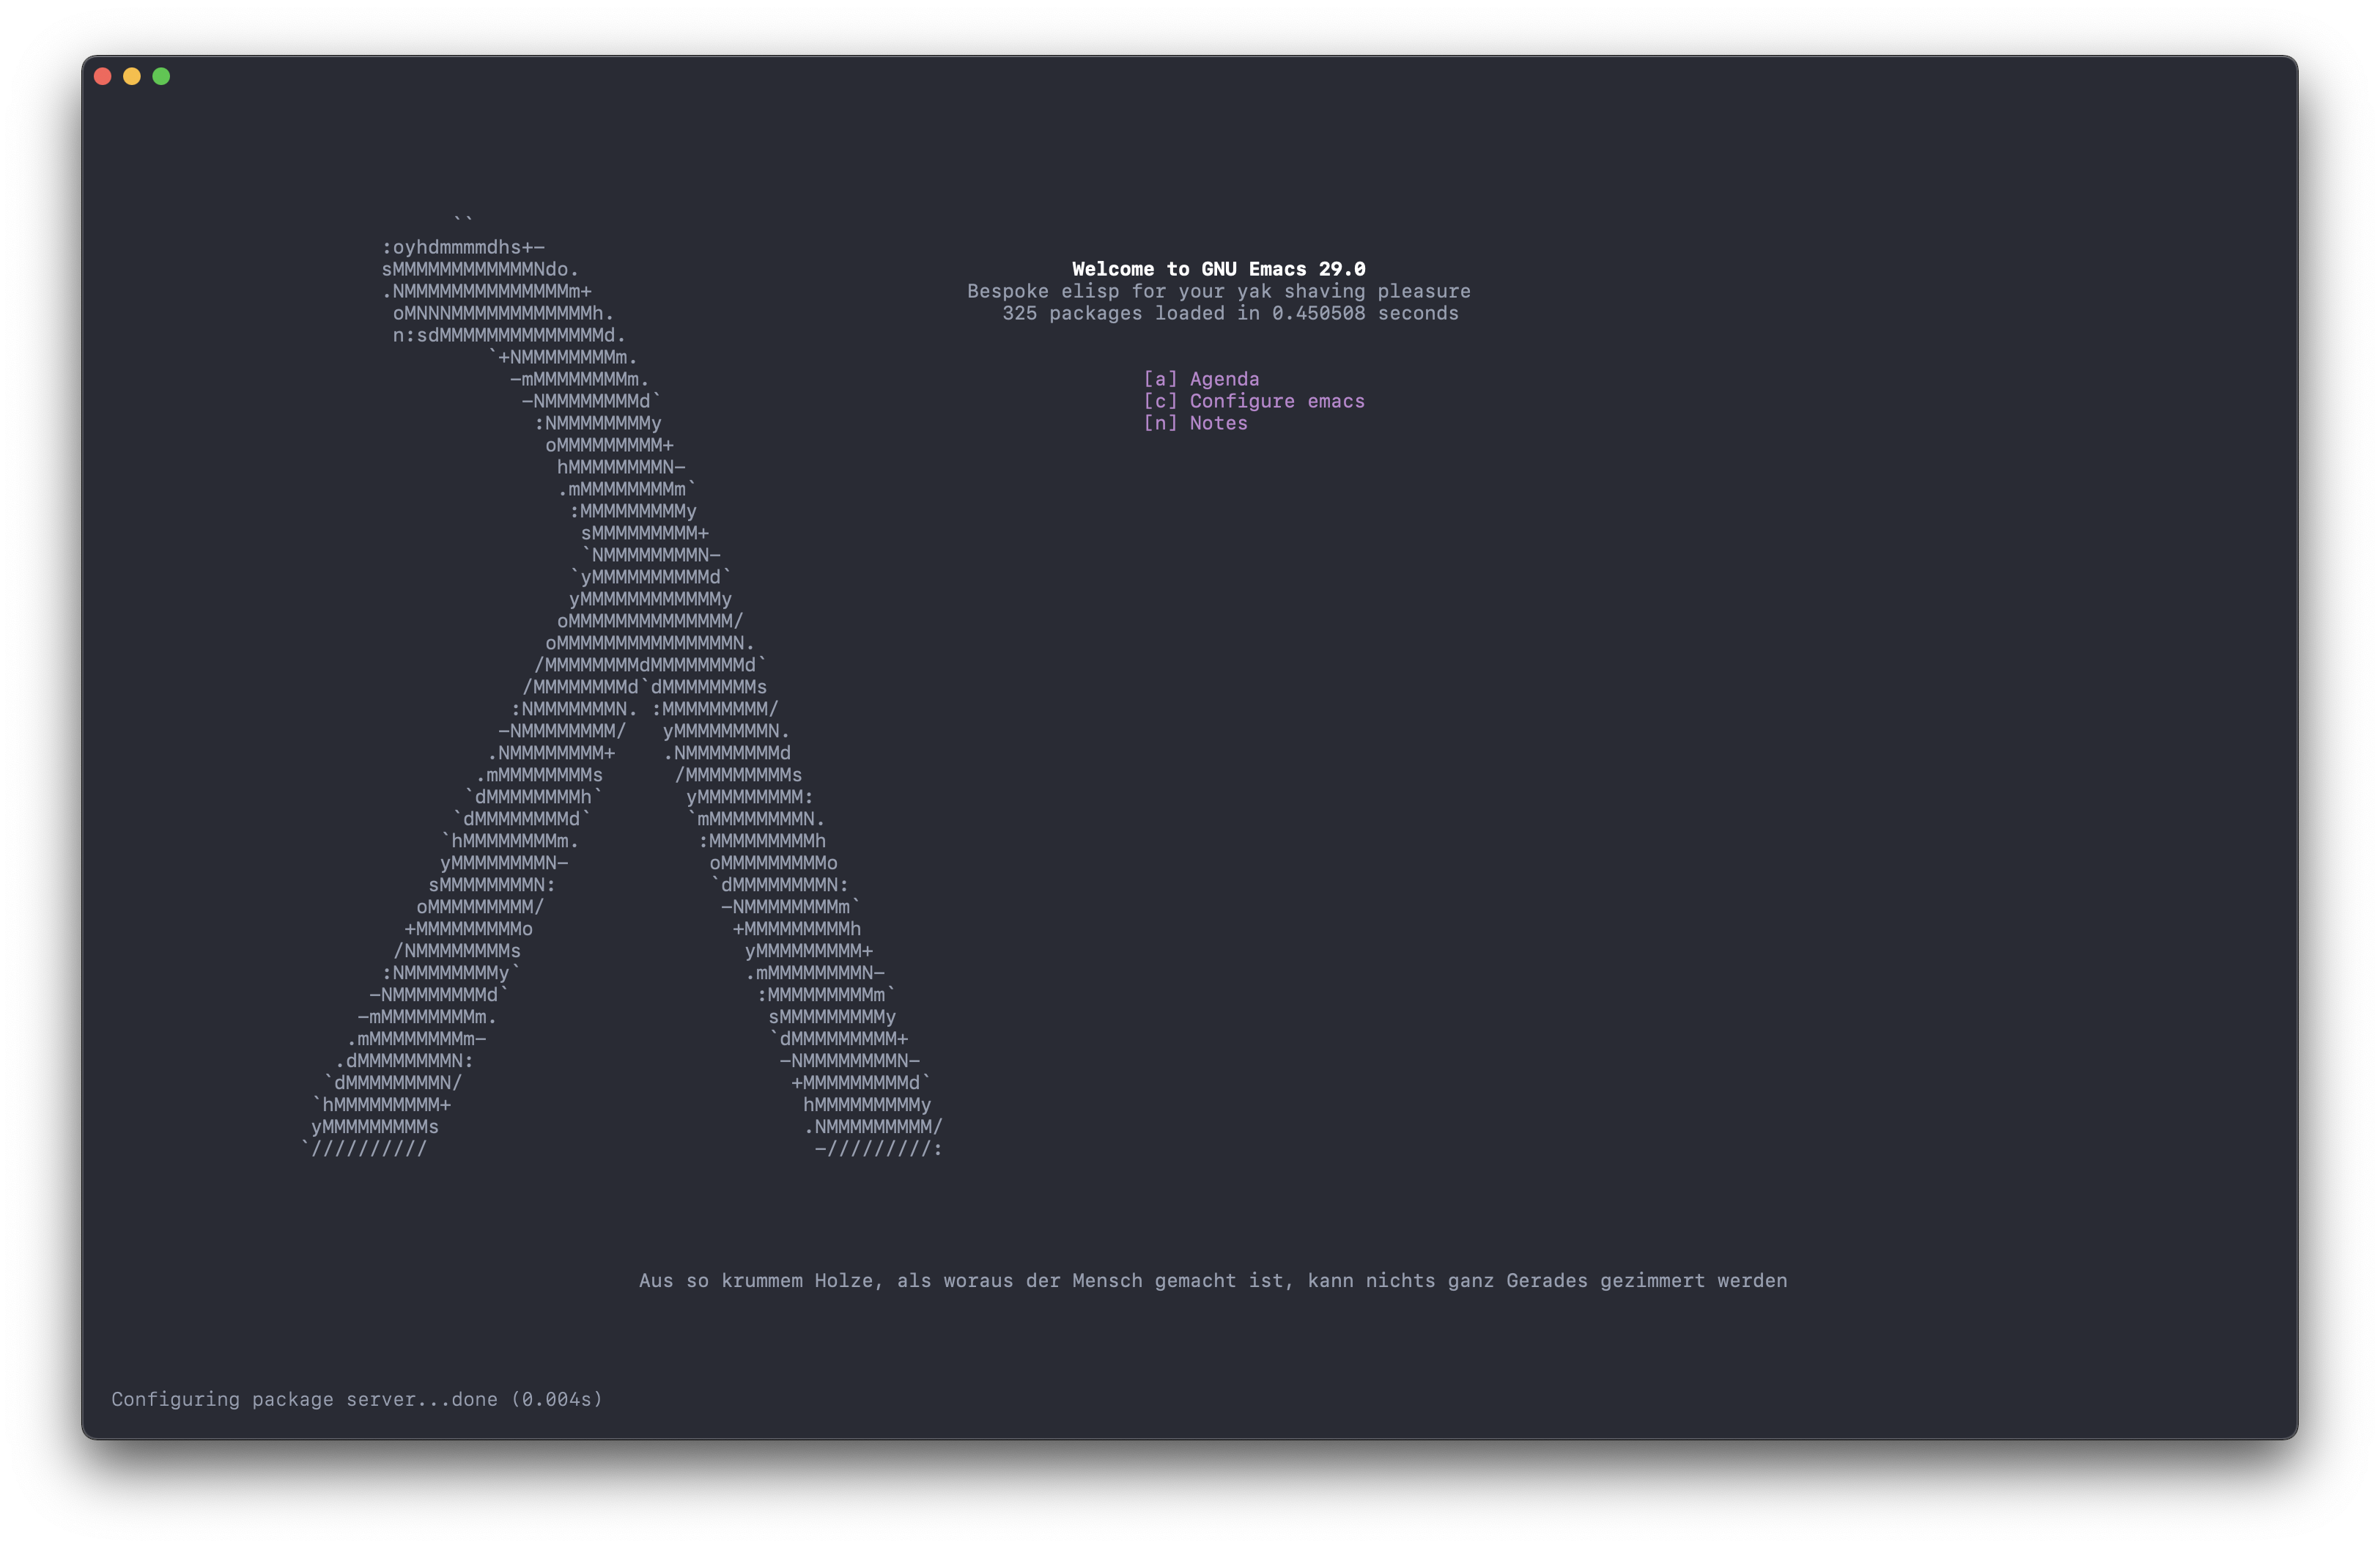Open the Agenda link
The image size is (2380, 1548).
click(x=1224, y=379)
